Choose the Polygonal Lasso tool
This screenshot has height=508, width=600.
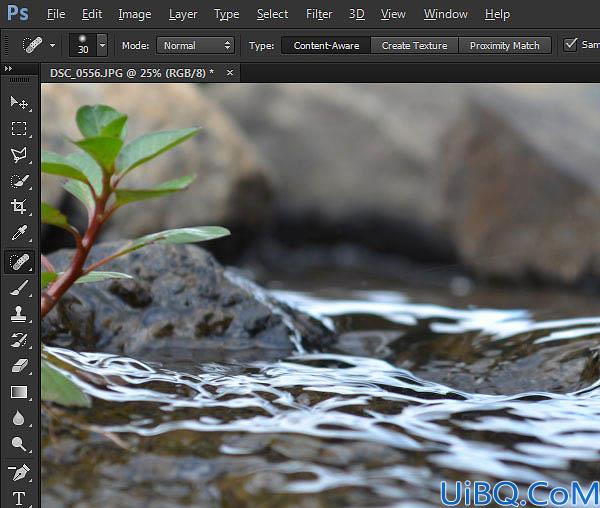(x=19, y=155)
